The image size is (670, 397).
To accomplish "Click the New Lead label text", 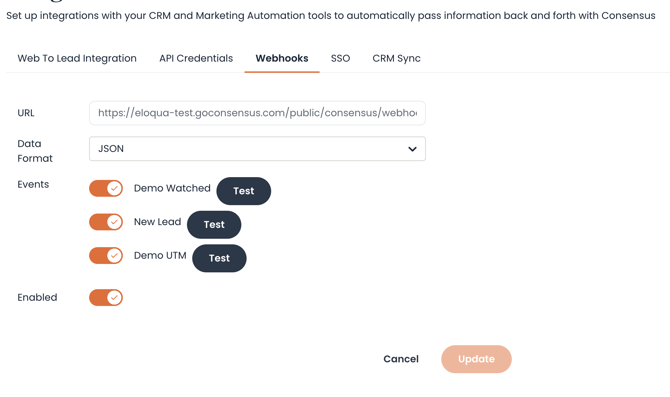I will pos(158,222).
